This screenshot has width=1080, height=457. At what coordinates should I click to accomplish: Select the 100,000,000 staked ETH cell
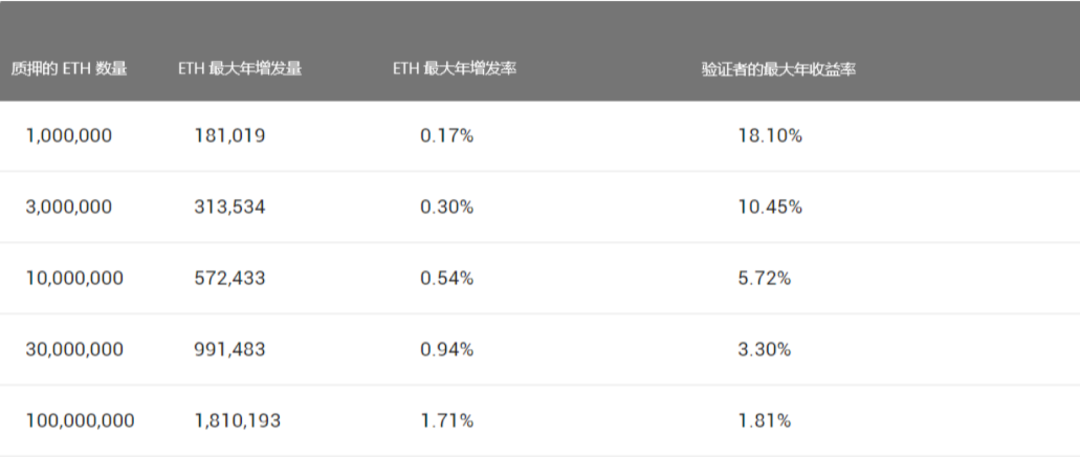[80, 421]
